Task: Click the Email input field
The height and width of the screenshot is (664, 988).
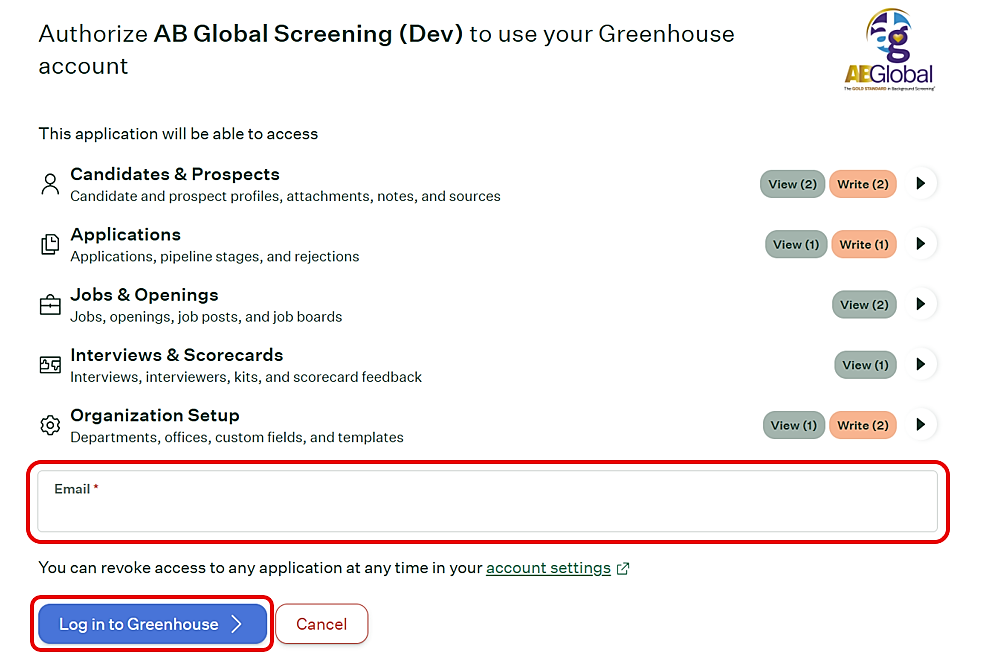Action: click(x=487, y=501)
